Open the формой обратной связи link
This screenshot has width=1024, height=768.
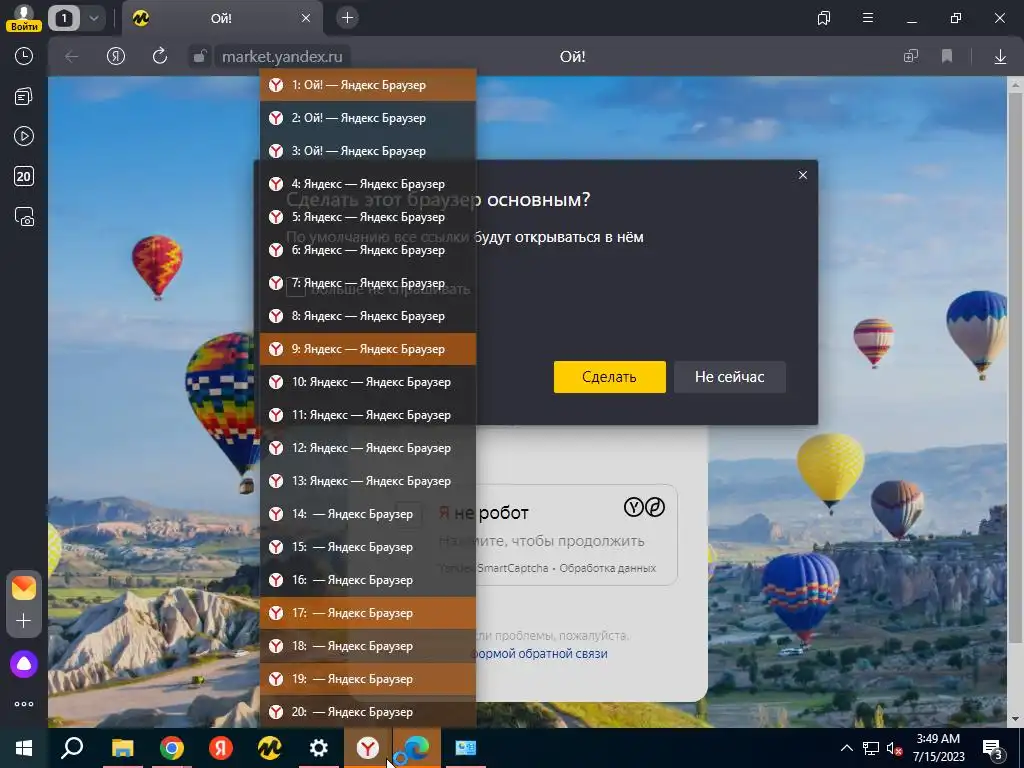[539, 654]
